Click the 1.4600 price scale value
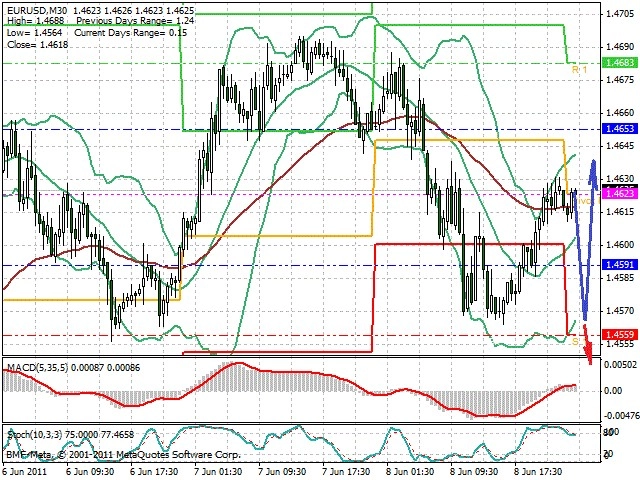The height and width of the screenshot is (480, 640). coord(620,244)
